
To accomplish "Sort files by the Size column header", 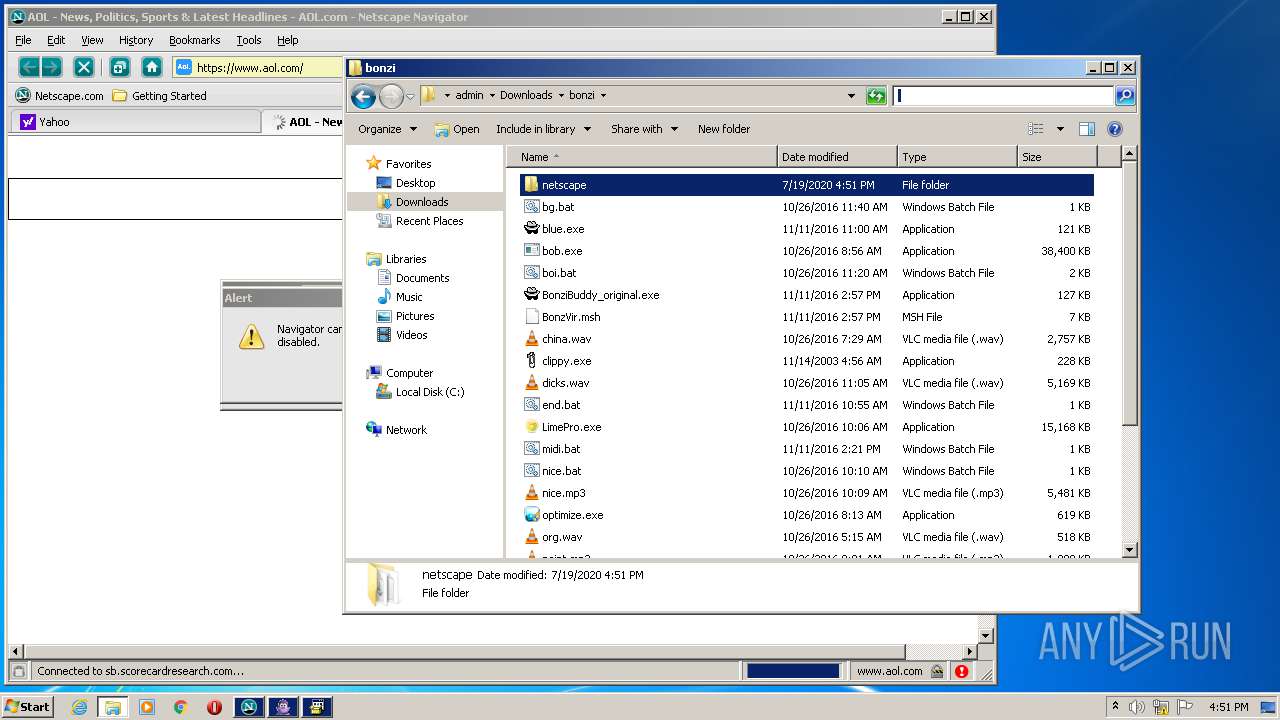I will pos(1057,157).
